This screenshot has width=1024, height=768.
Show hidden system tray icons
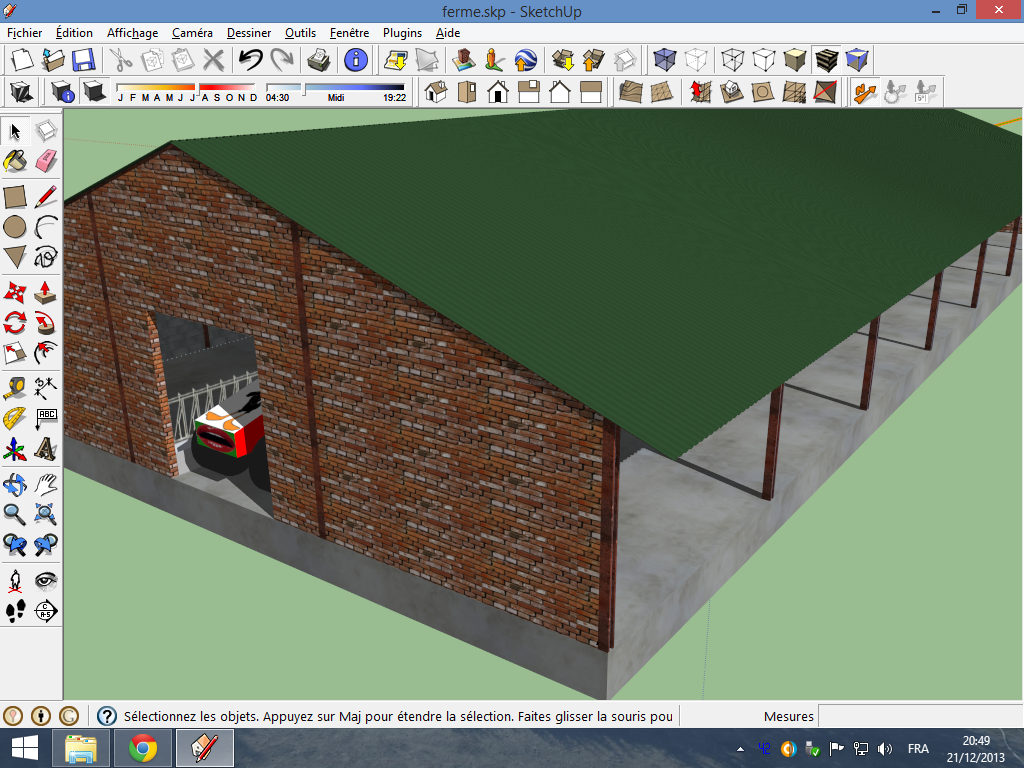tap(740, 749)
